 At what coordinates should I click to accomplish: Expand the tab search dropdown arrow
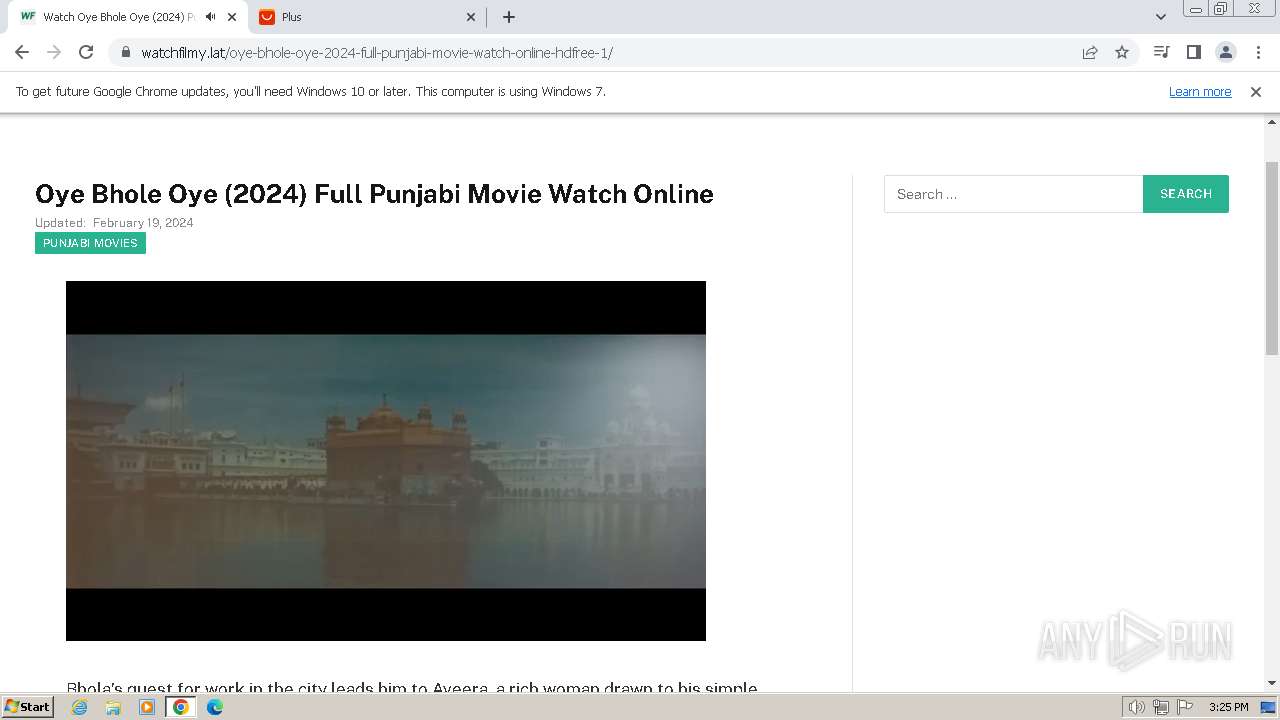[1161, 17]
